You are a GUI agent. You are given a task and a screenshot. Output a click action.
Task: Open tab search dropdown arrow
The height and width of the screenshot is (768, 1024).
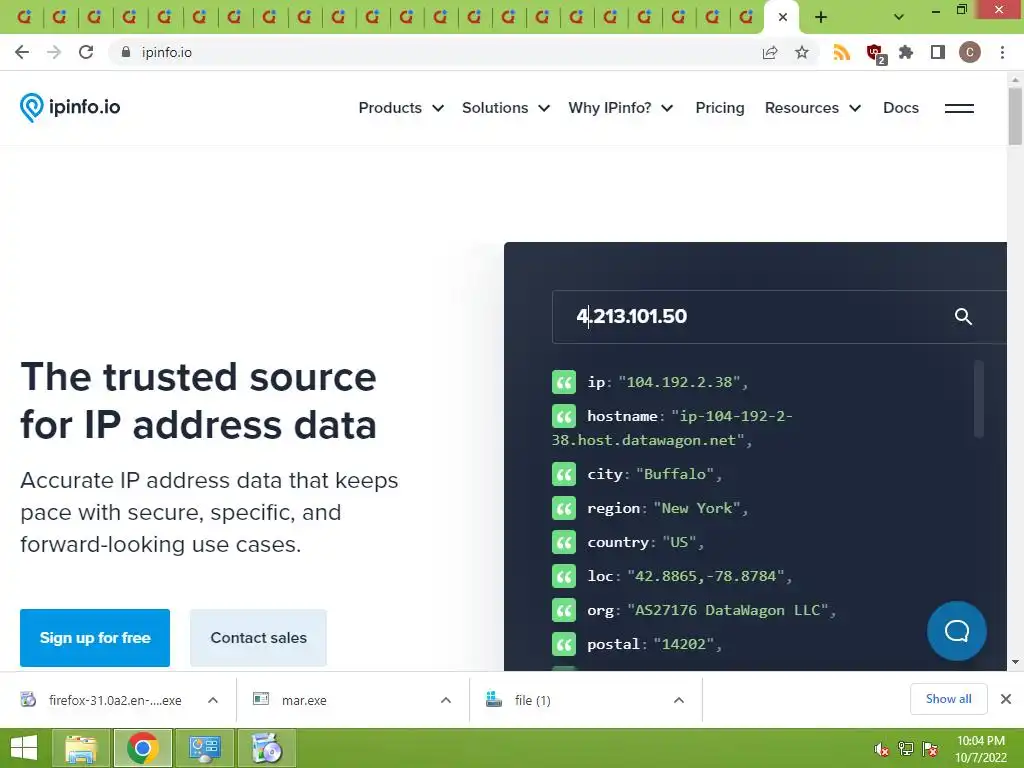899,17
